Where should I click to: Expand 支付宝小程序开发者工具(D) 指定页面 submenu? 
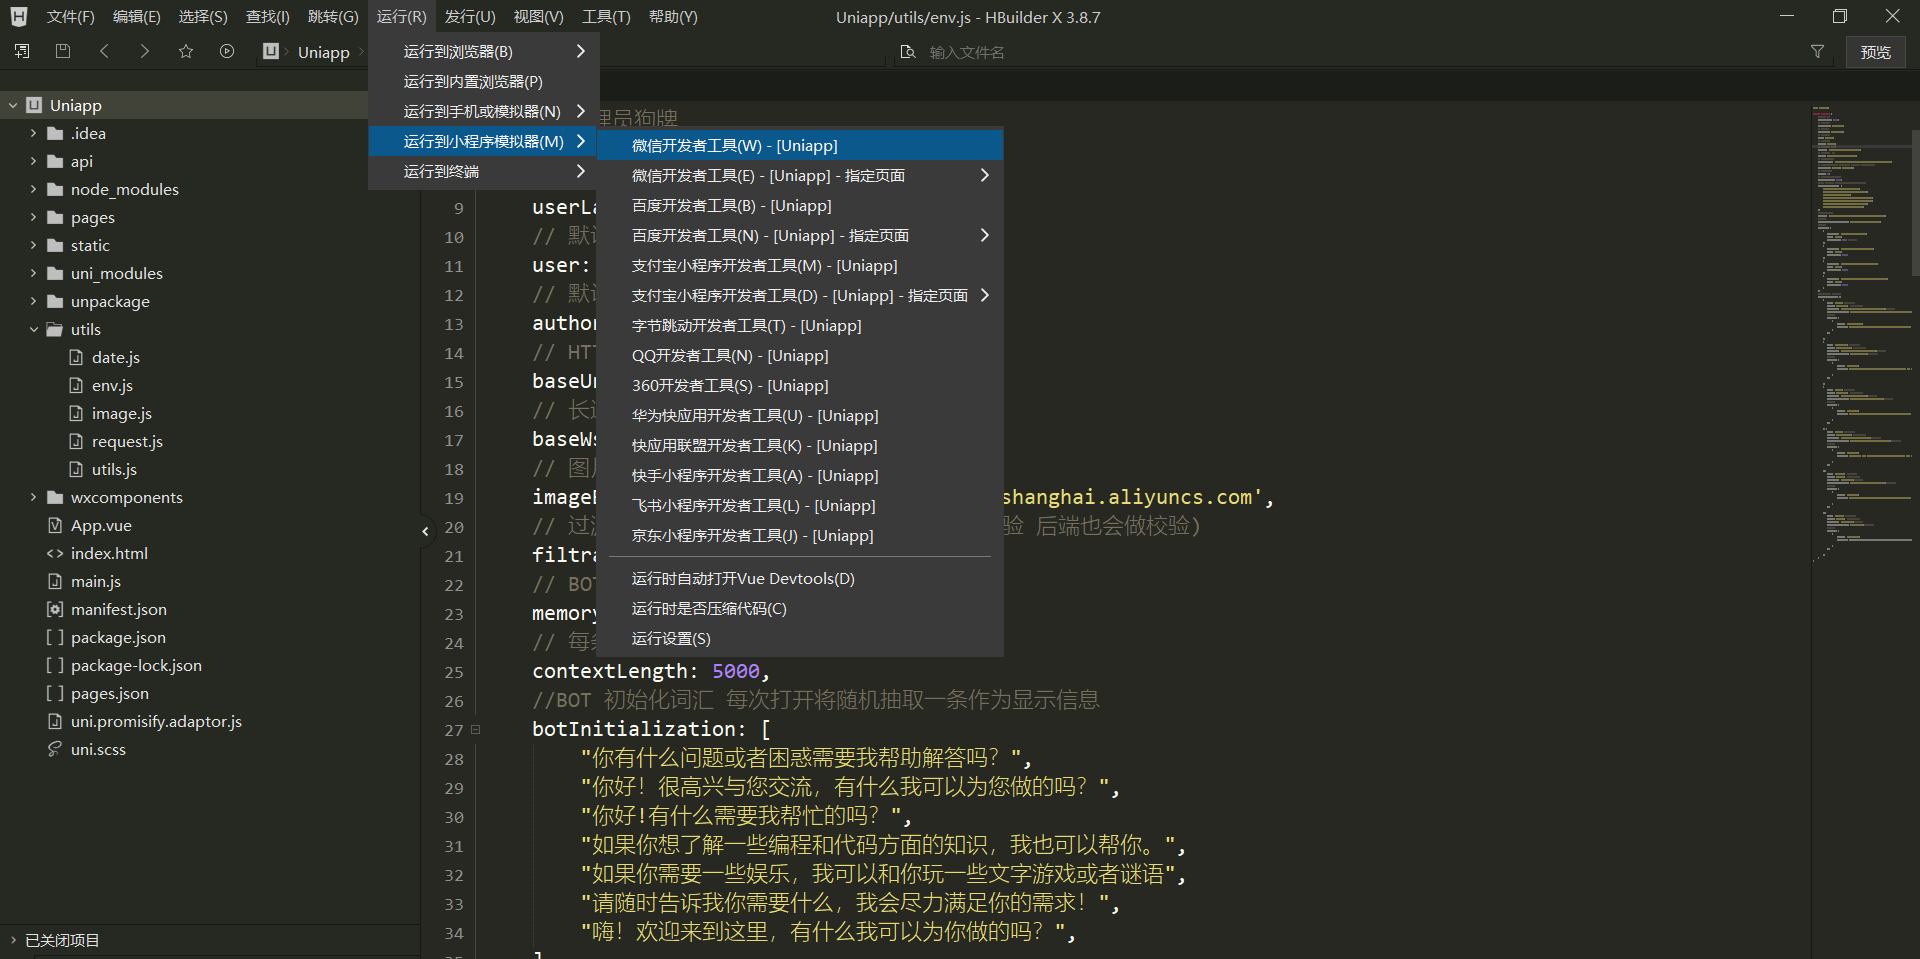tap(800, 295)
